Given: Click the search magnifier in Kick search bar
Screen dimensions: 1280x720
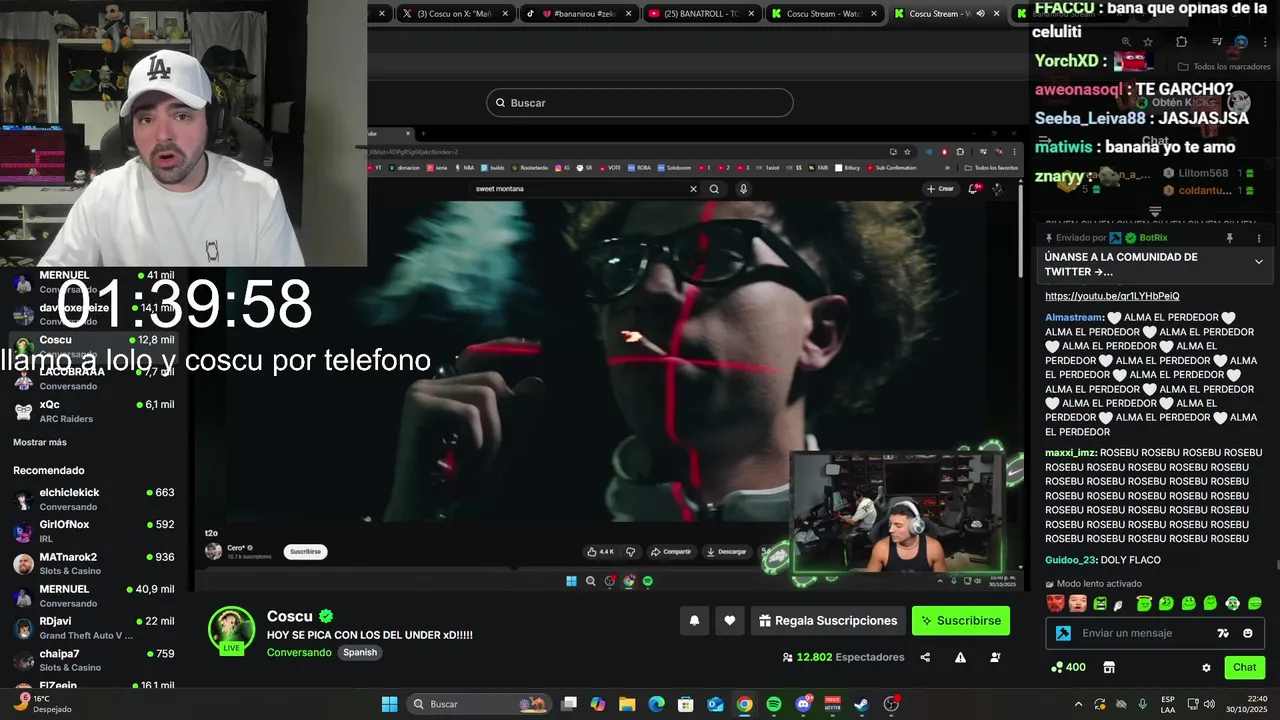Looking at the screenshot, I should coord(500,103).
